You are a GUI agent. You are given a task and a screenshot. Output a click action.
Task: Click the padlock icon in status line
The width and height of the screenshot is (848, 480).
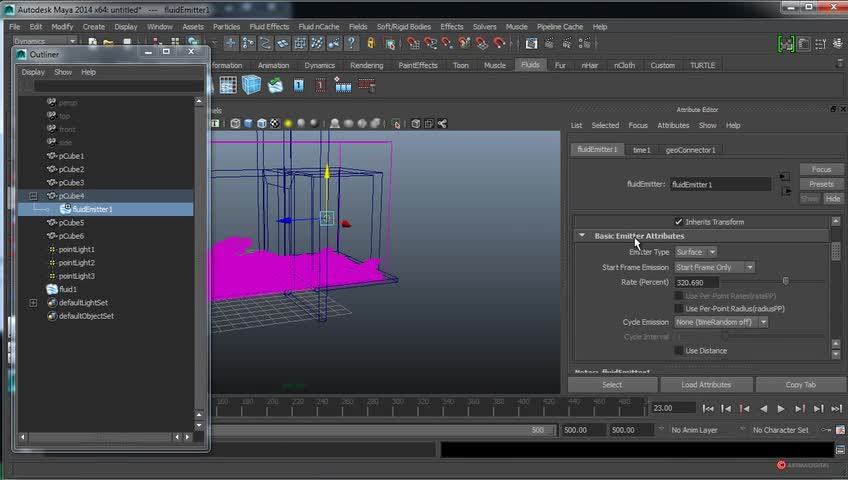point(371,43)
